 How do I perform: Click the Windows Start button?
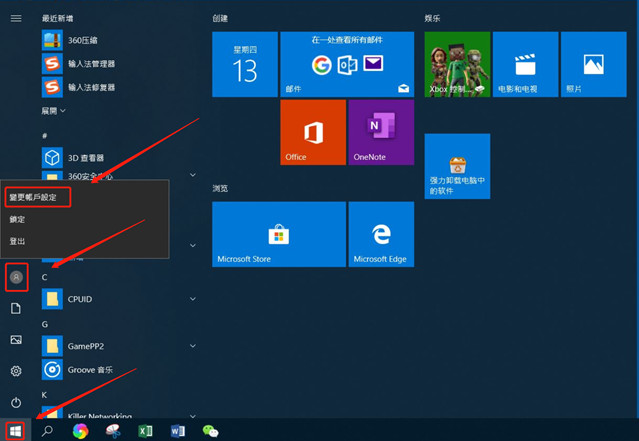click(15, 431)
